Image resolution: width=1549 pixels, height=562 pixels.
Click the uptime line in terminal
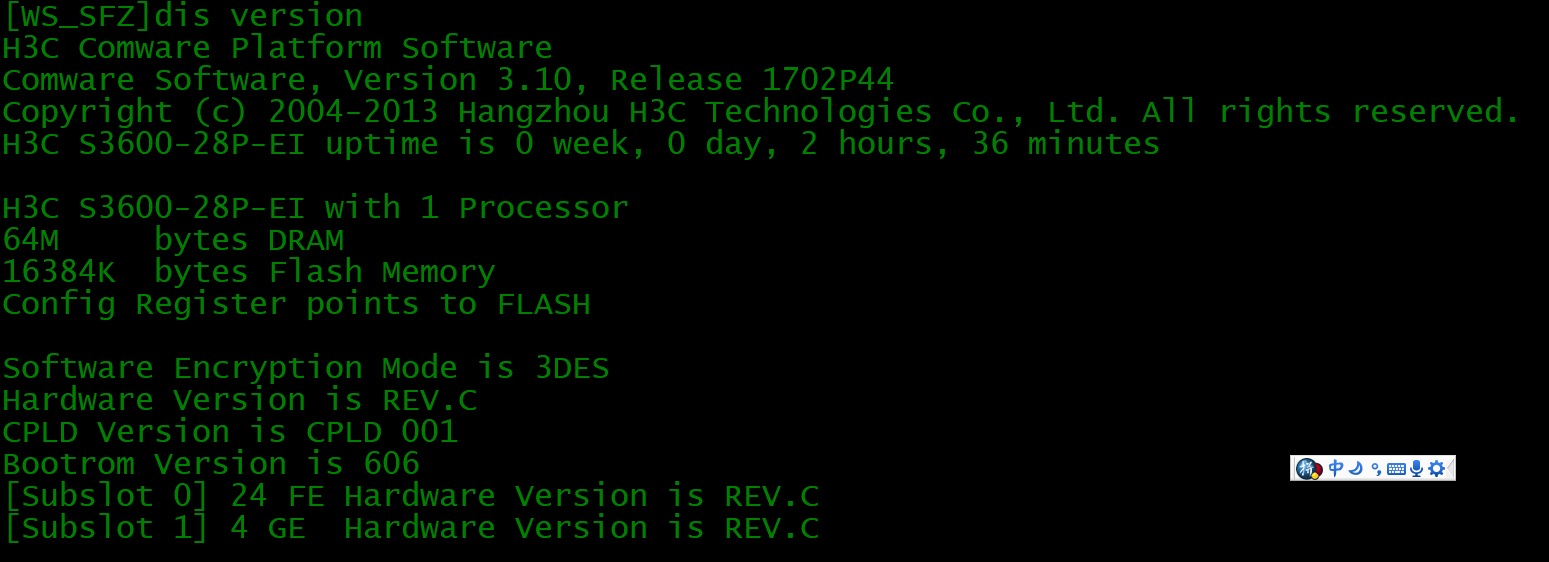pos(580,144)
